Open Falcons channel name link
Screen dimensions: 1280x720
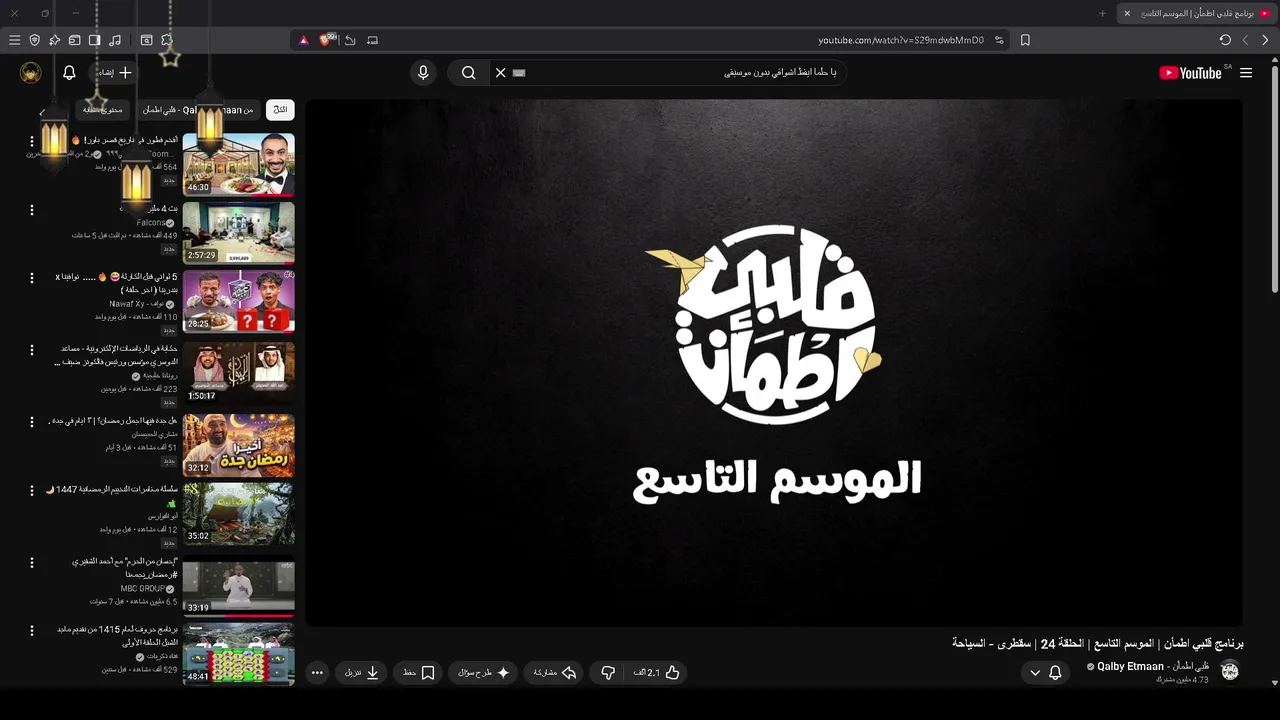150,223
